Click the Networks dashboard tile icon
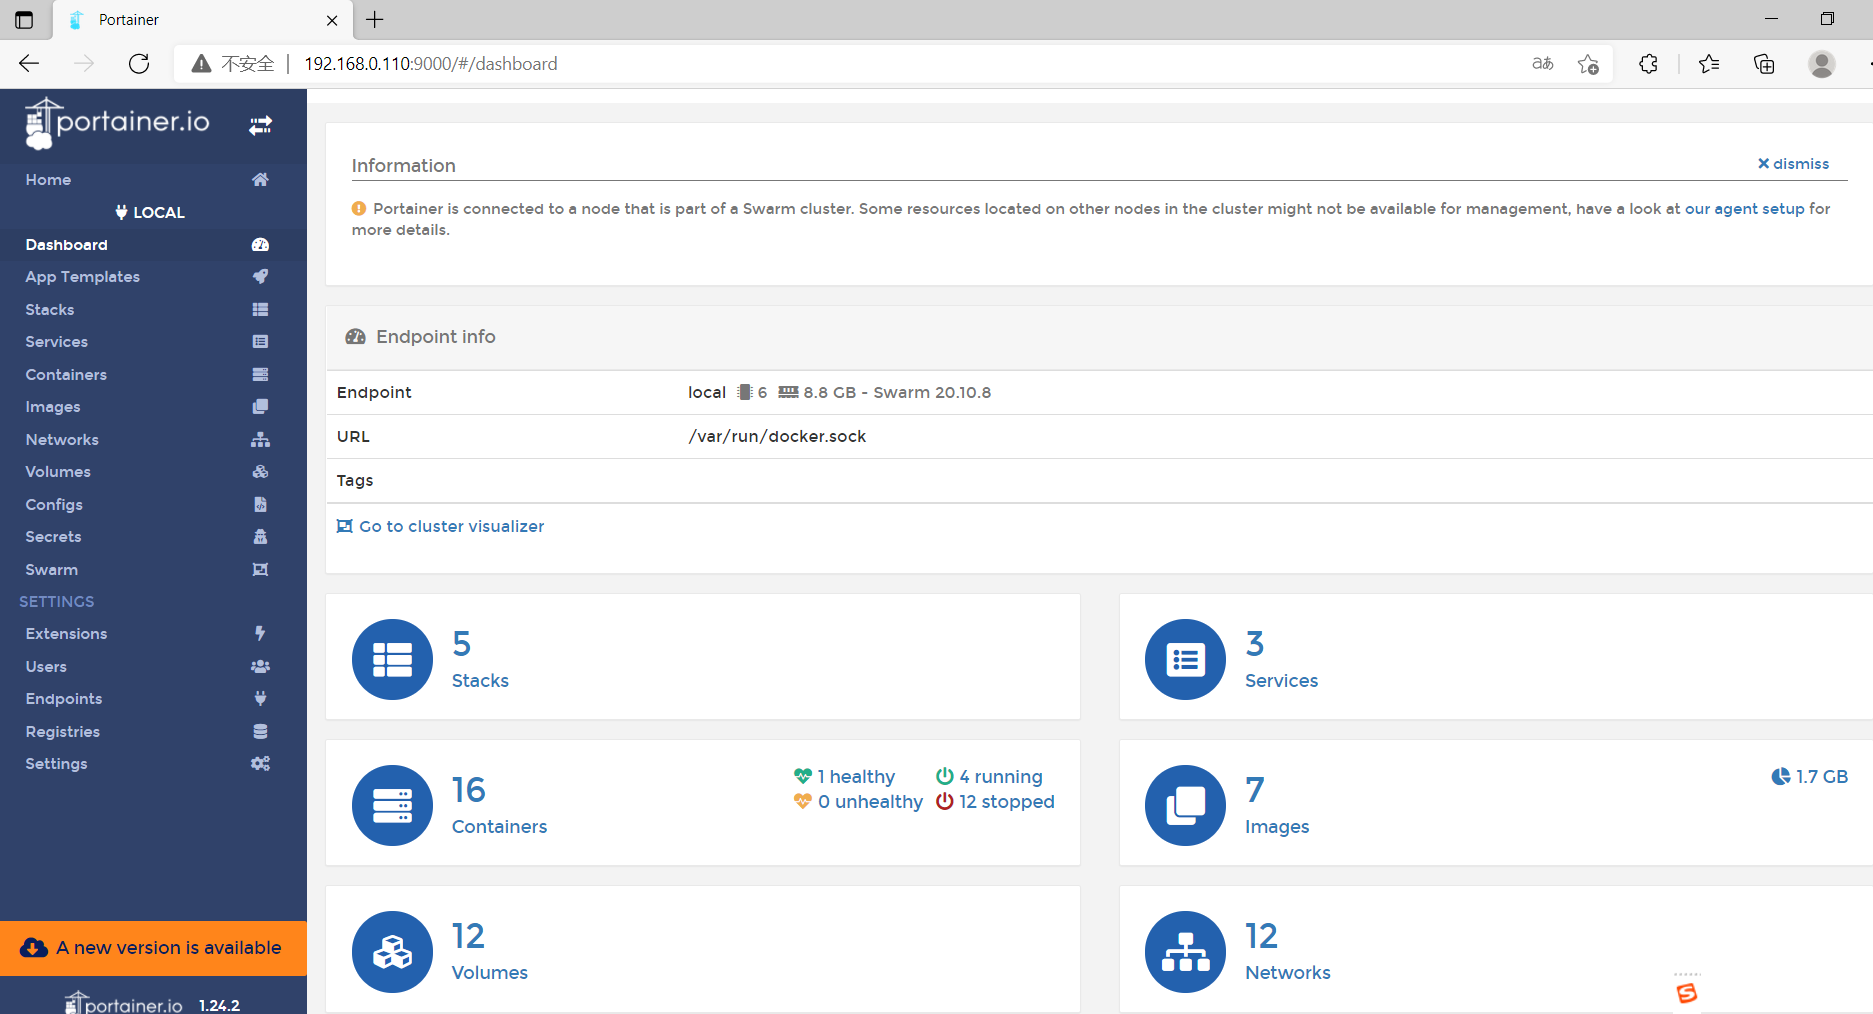This screenshot has width=1873, height=1014. [1185, 951]
